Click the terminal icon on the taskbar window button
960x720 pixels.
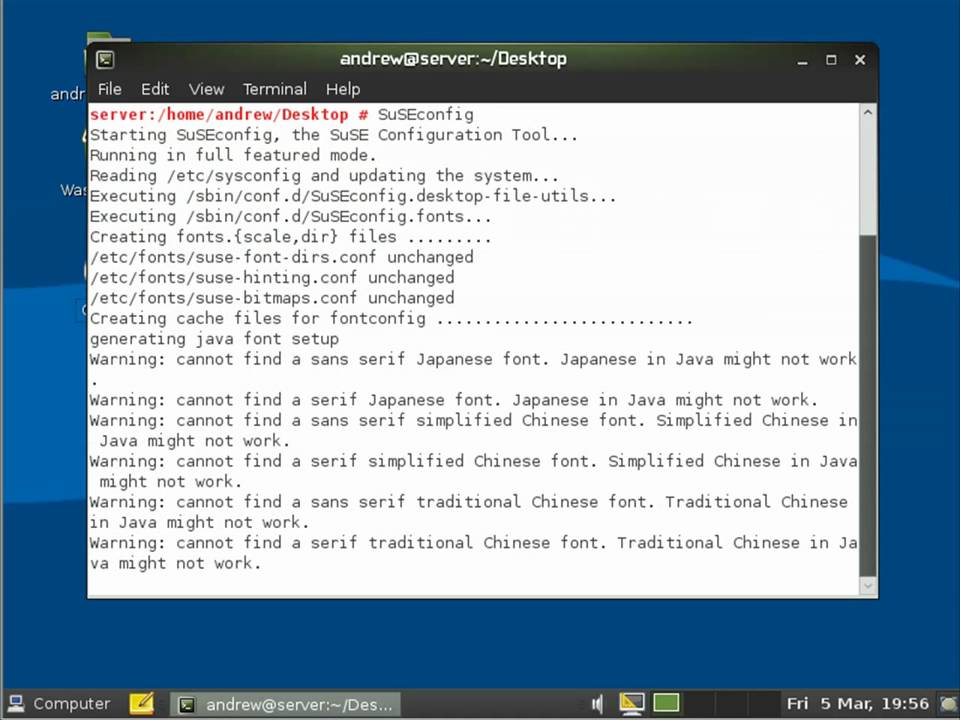coord(186,705)
